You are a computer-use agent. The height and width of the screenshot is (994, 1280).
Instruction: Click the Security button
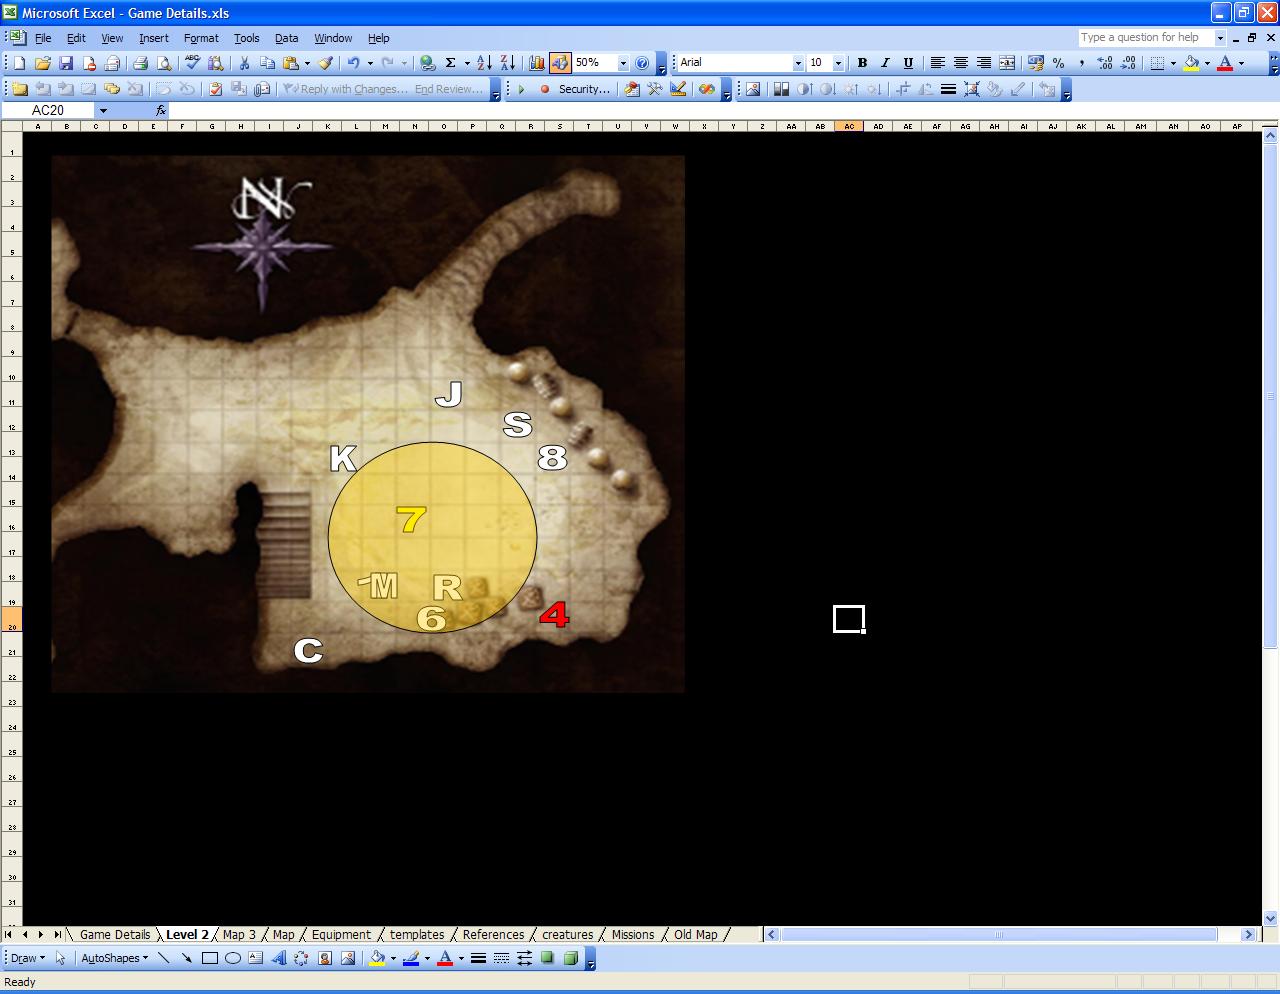(x=584, y=89)
